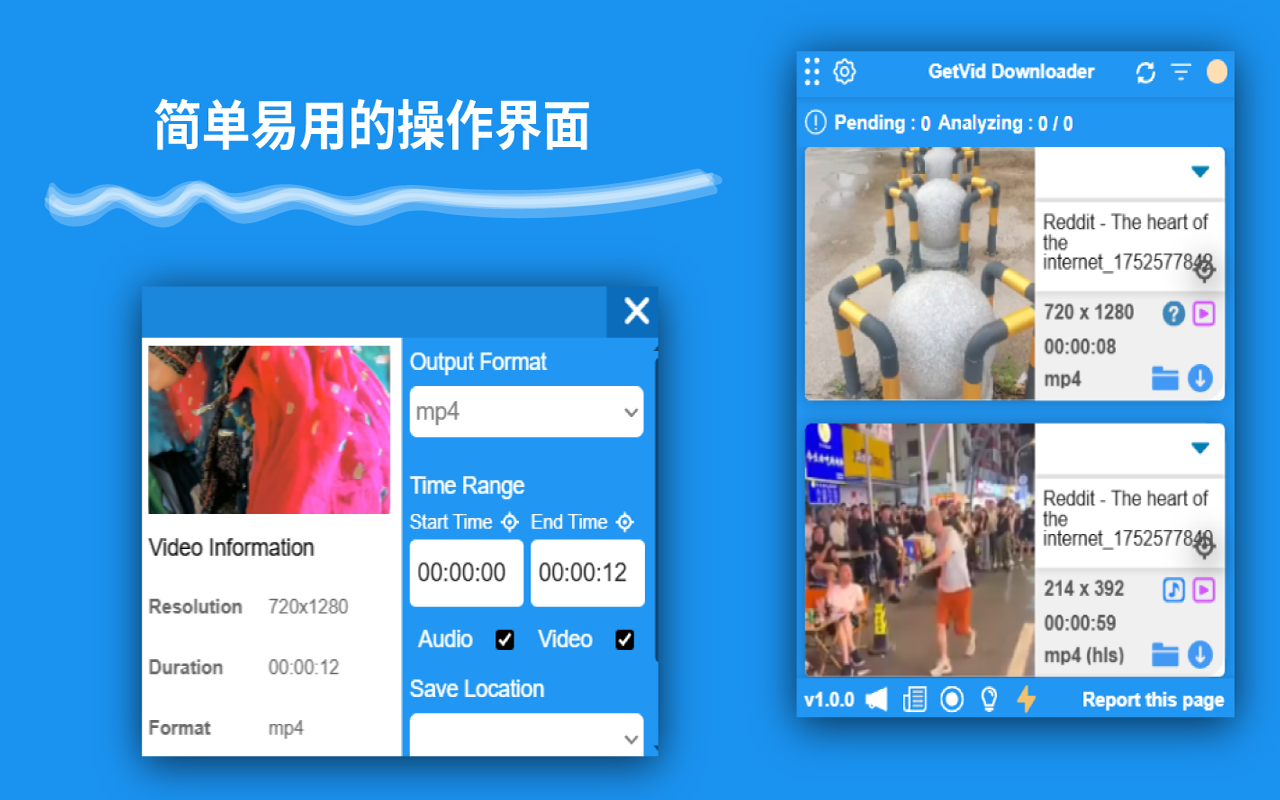
Task: Click the 'Pending : 0' status text
Action: click(x=882, y=123)
